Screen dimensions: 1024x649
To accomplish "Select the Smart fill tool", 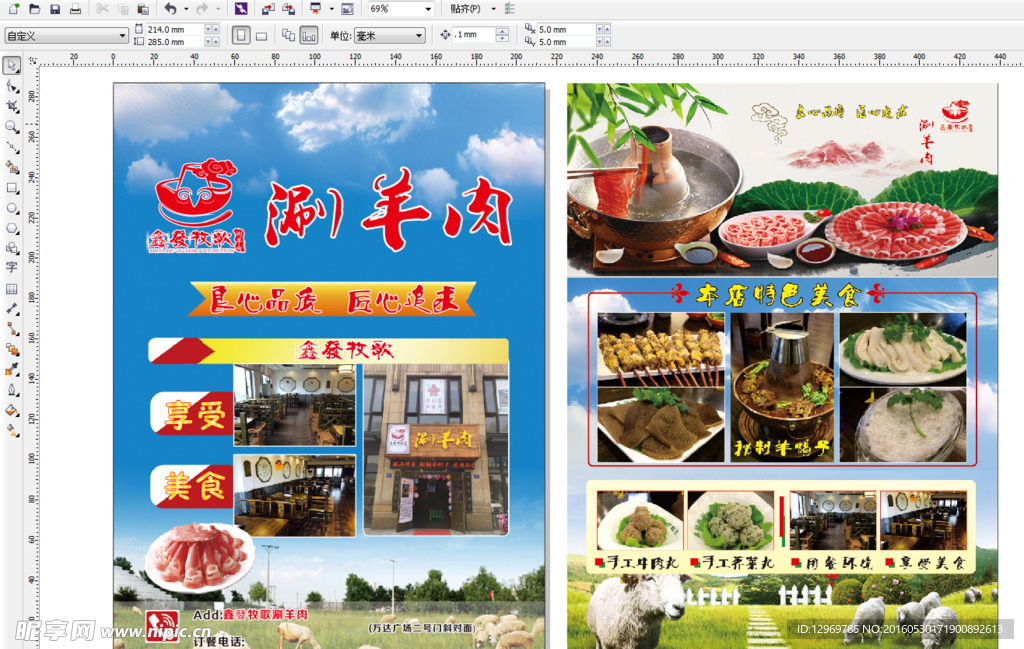I will pos(12,167).
